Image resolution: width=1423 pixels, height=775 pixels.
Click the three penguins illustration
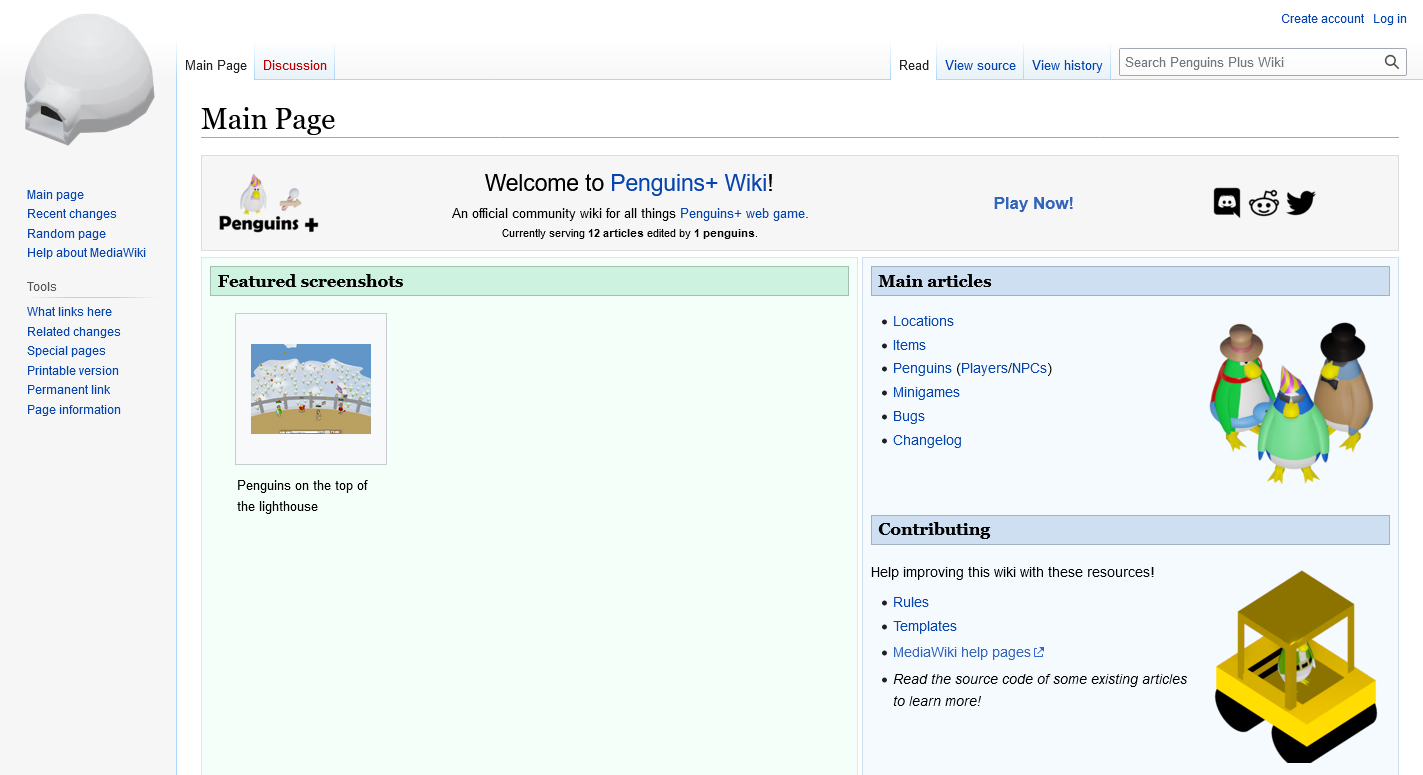point(1290,402)
